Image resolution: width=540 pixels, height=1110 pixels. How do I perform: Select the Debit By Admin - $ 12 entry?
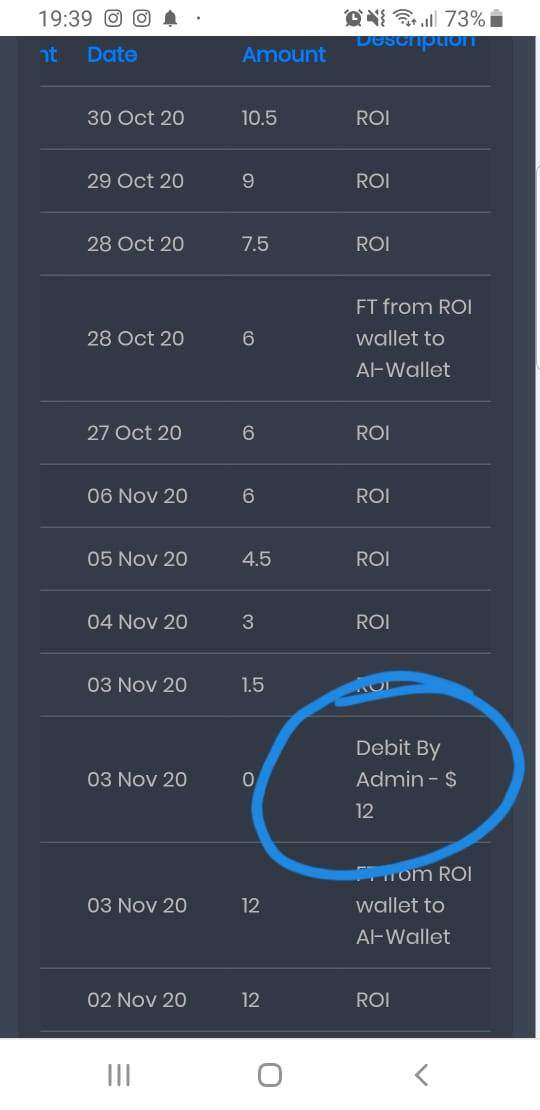click(x=406, y=779)
